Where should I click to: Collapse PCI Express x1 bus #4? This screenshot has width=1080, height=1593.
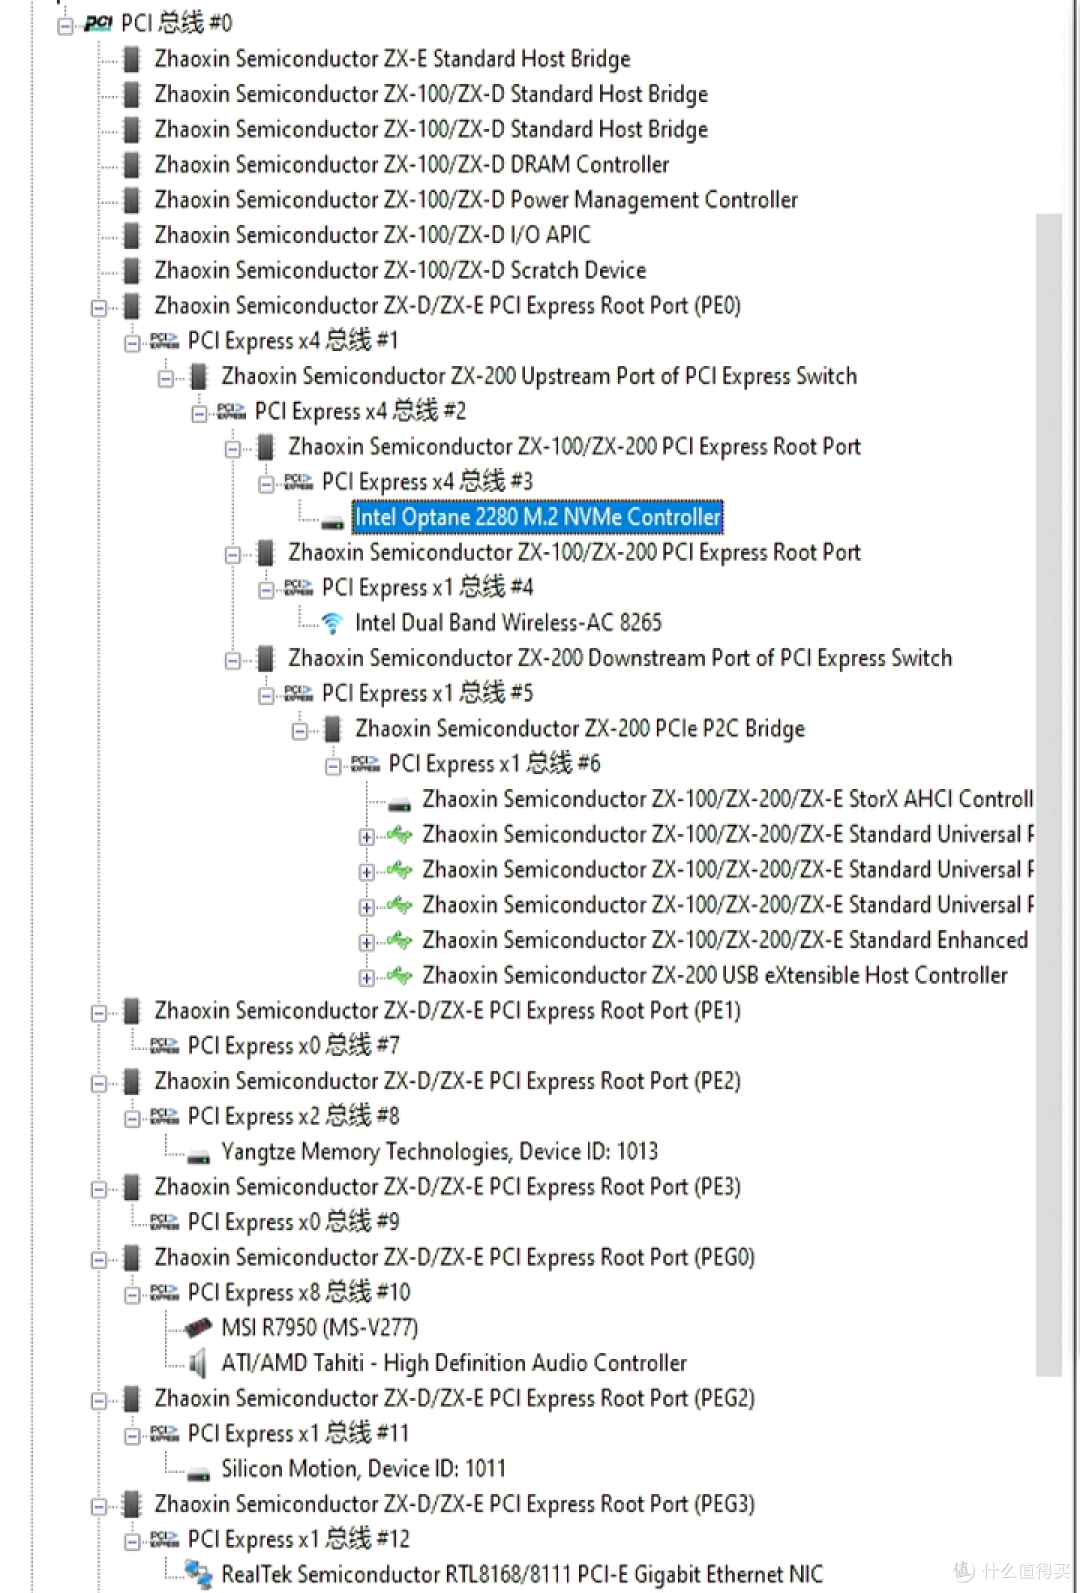[x=266, y=590]
